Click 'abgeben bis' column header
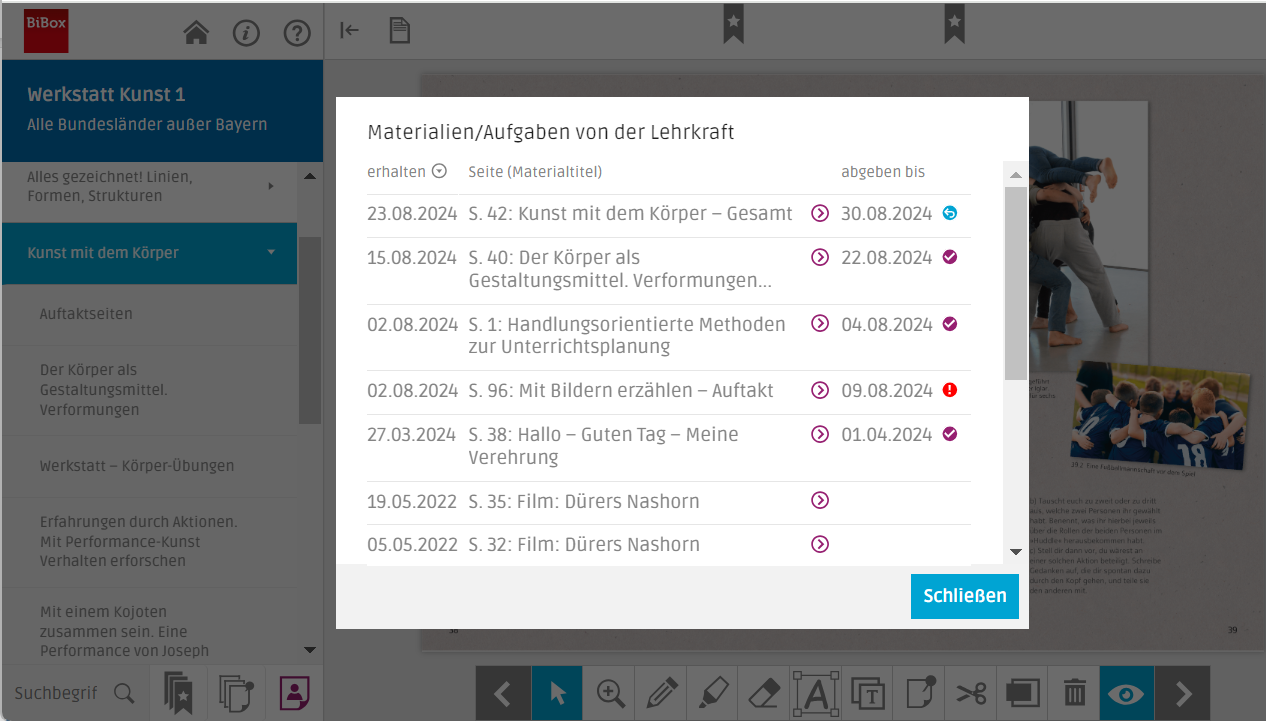 tap(883, 172)
